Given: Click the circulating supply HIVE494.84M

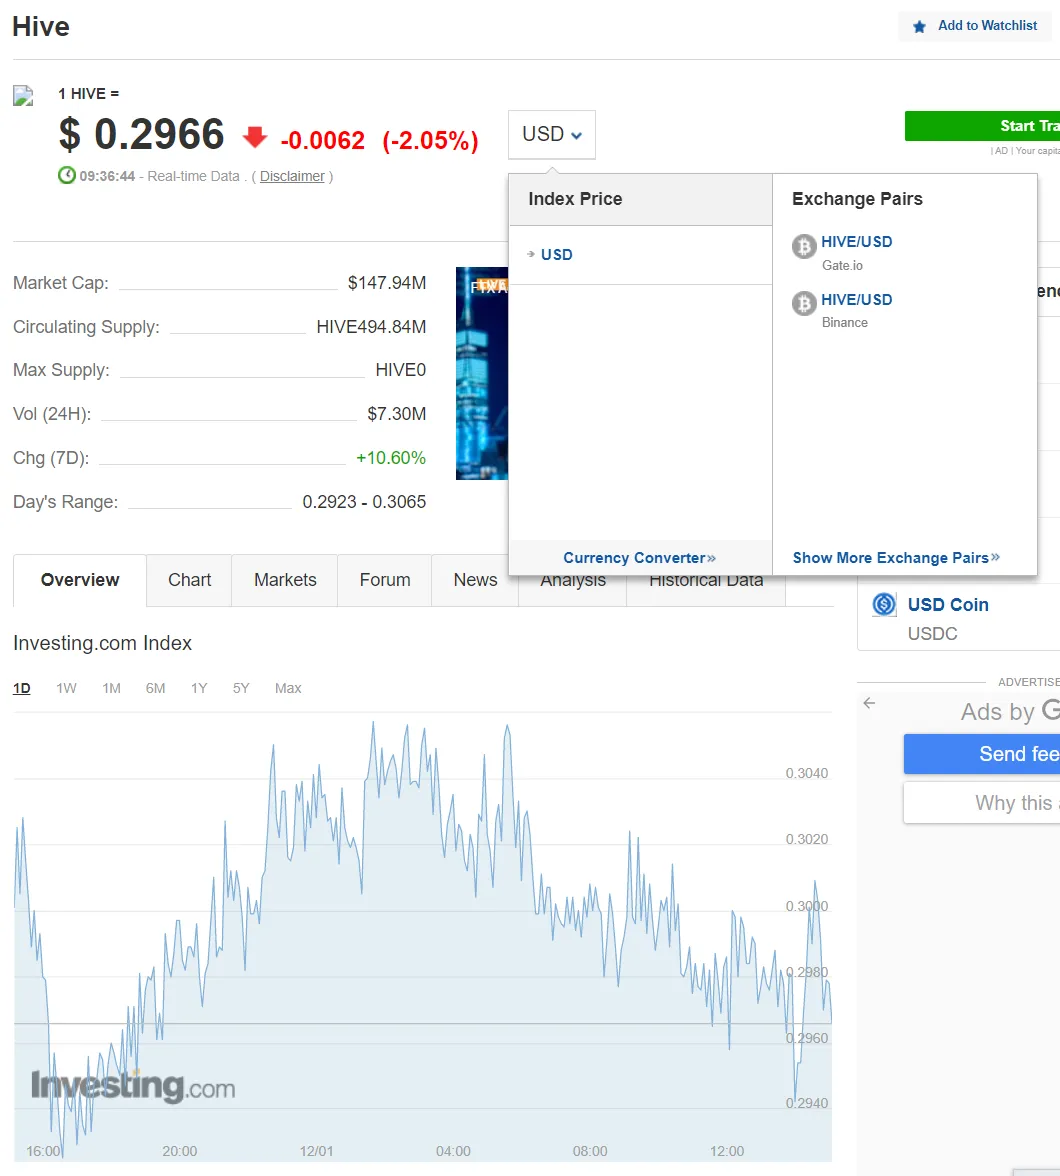Looking at the screenshot, I should point(371,327).
